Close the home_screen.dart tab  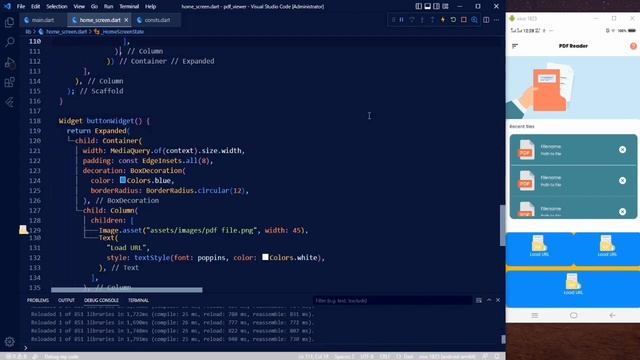pyautogui.click(x=127, y=20)
